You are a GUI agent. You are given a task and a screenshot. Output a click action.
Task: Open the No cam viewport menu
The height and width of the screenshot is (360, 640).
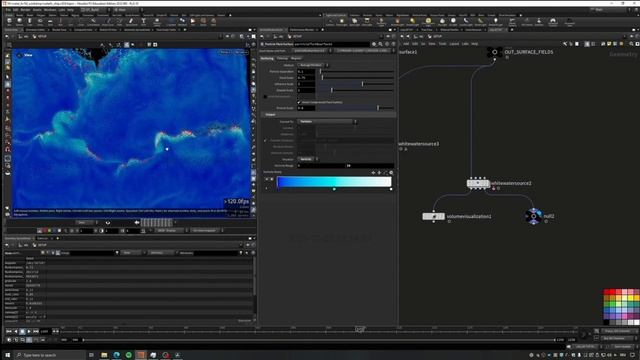pos(241,52)
